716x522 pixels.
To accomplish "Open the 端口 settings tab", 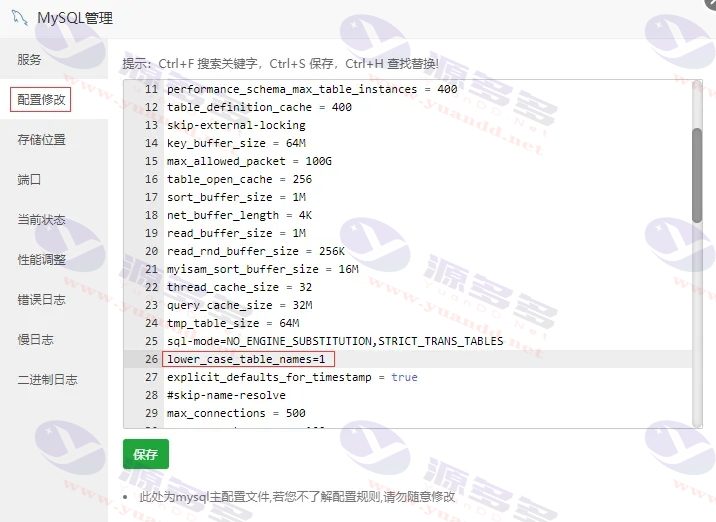I will (x=29, y=179).
